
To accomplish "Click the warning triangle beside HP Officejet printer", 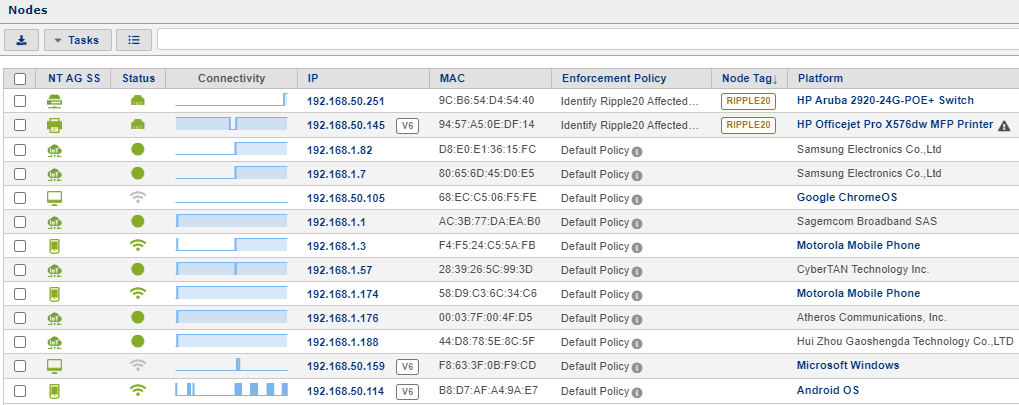I will 1004,125.
